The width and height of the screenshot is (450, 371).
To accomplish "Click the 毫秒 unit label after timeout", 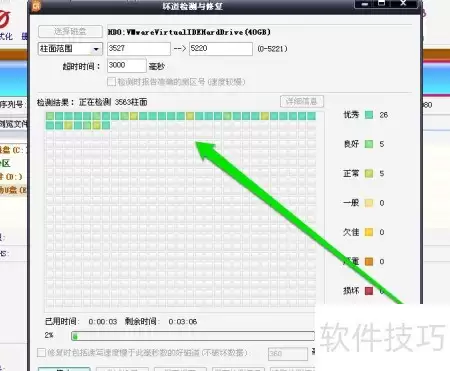I will 156,66.
